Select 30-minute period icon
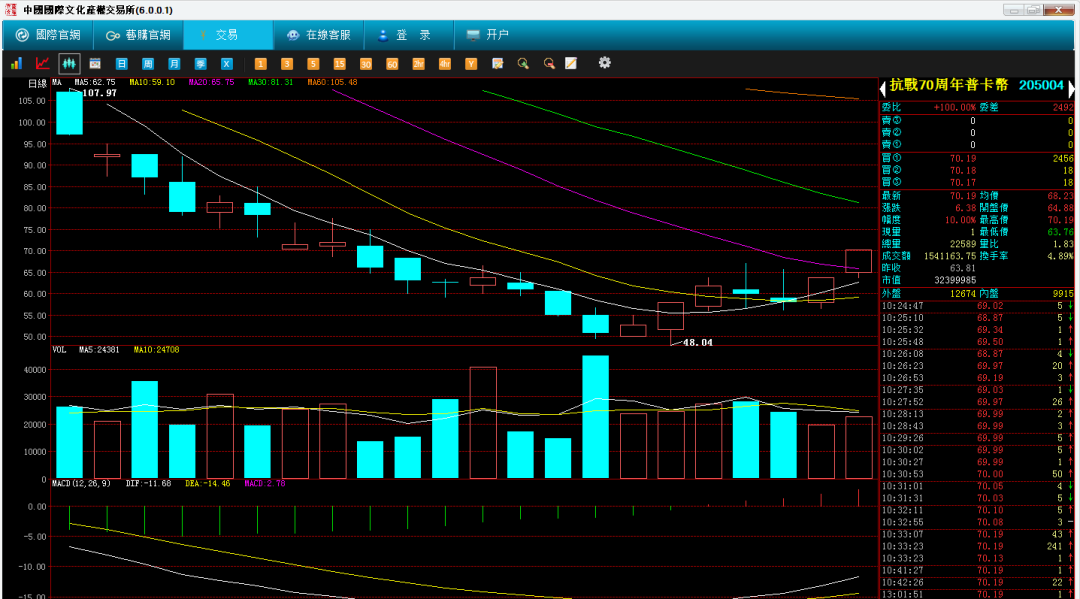This screenshot has height=599, width=1080. click(366, 63)
